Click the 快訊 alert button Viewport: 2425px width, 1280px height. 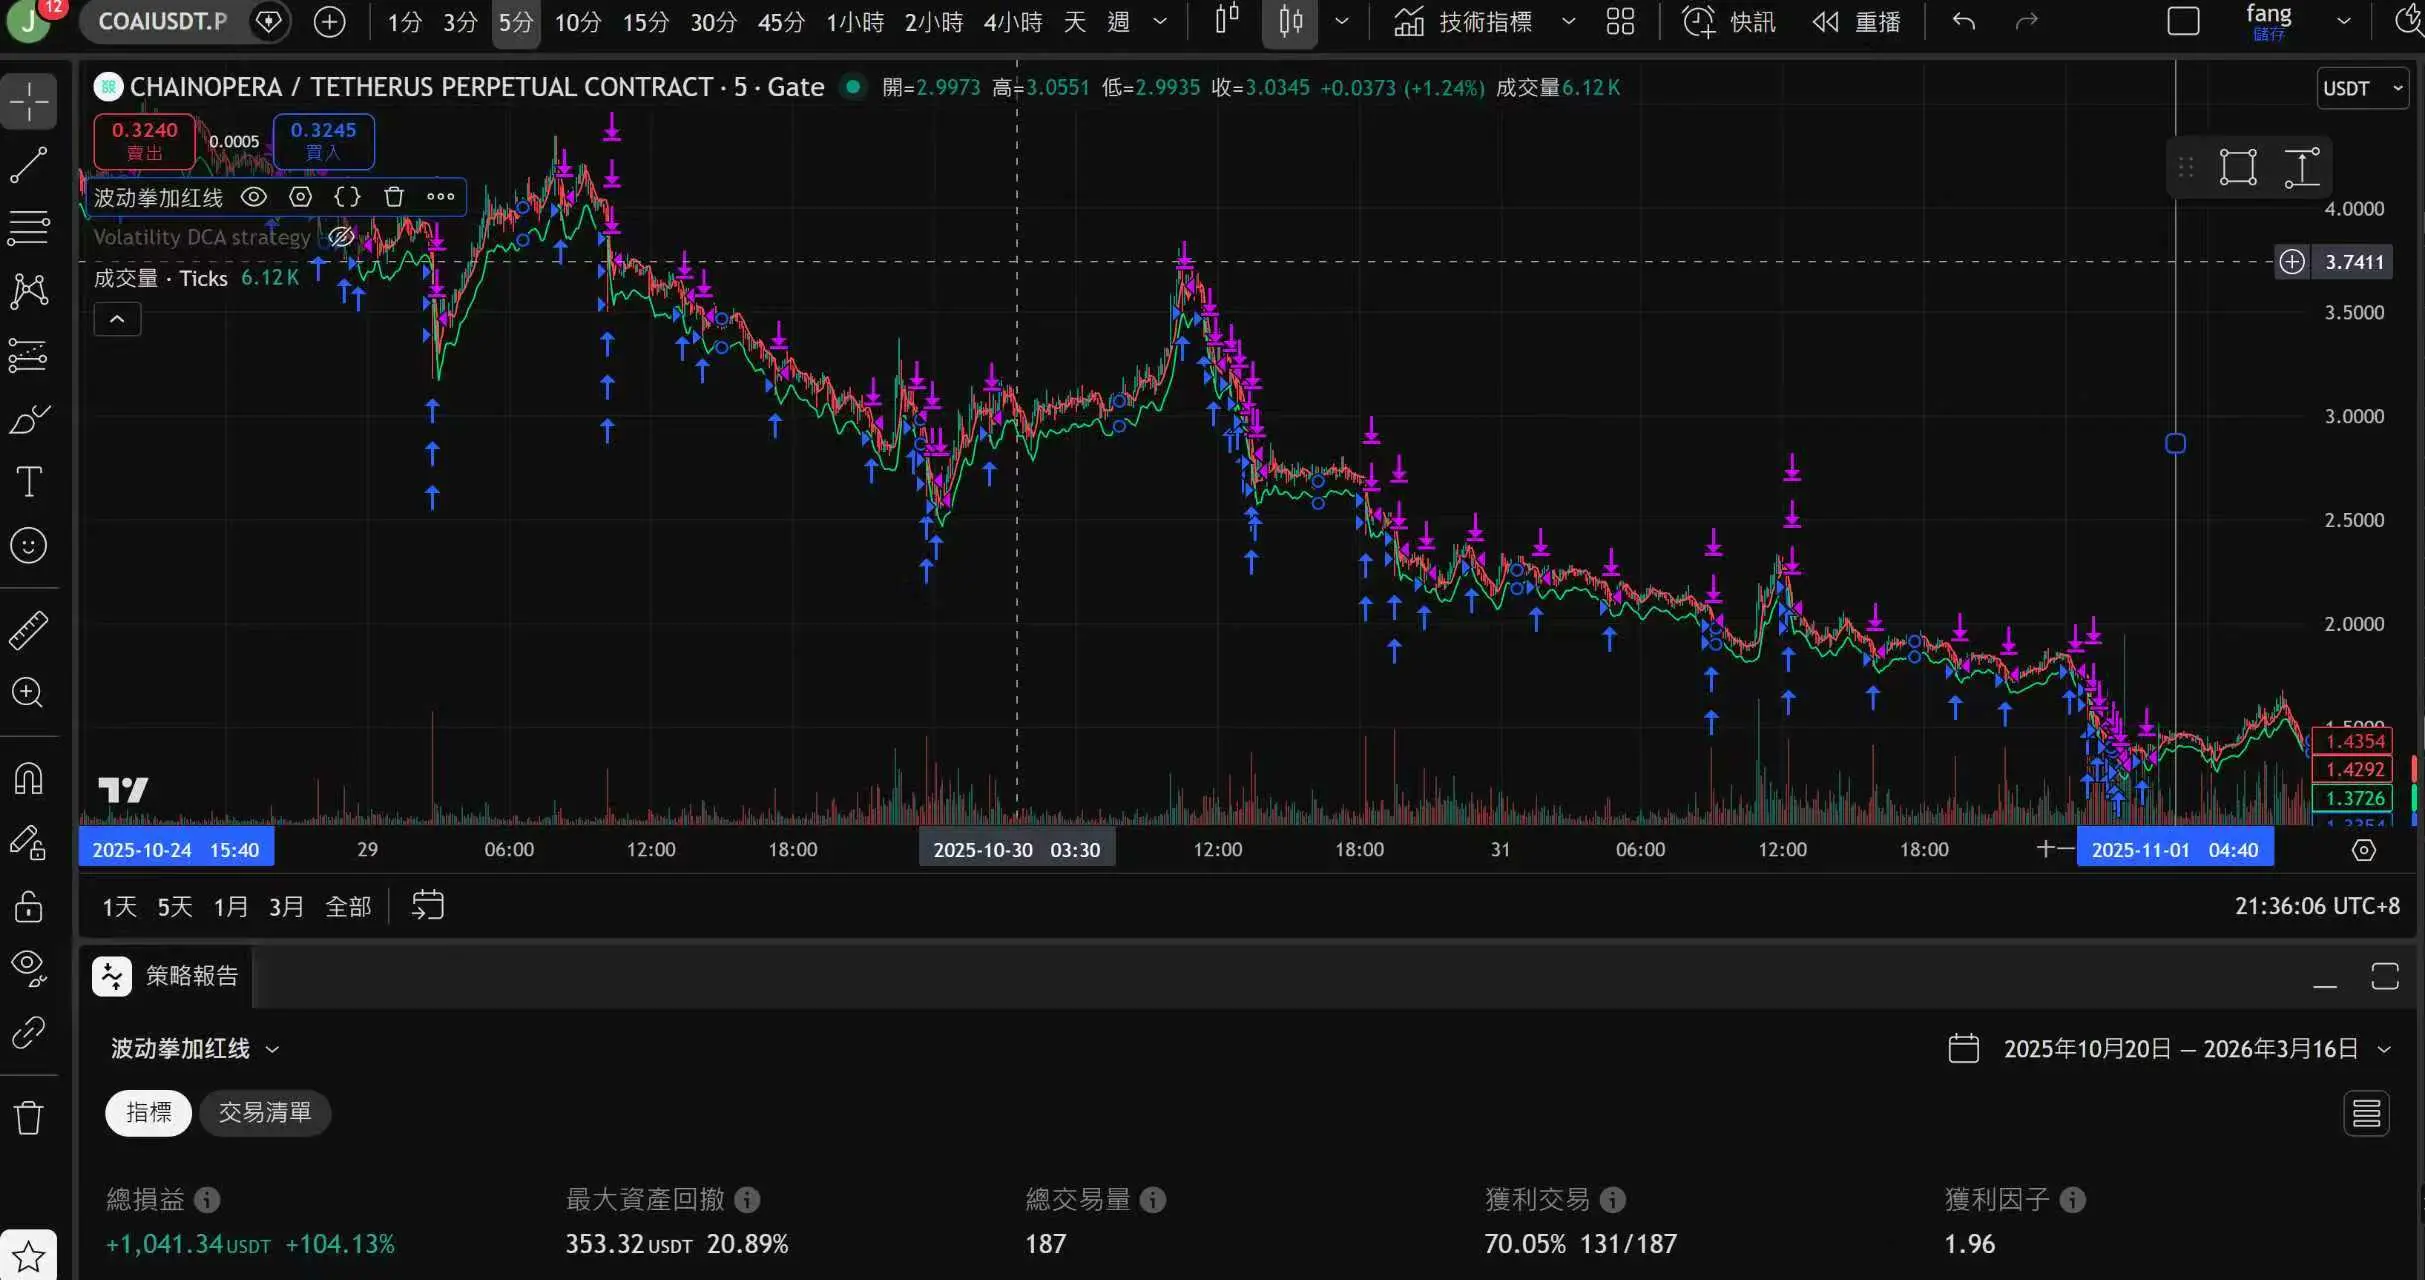1729,21
